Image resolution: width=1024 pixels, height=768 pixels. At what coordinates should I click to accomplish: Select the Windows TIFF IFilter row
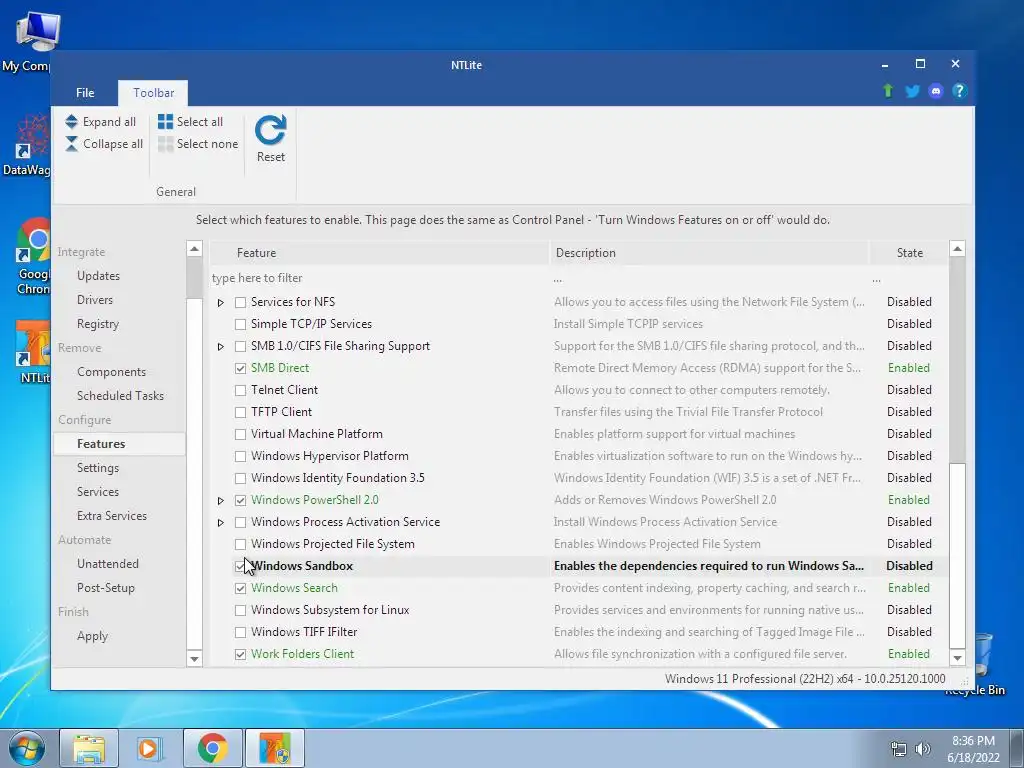click(x=579, y=632)
